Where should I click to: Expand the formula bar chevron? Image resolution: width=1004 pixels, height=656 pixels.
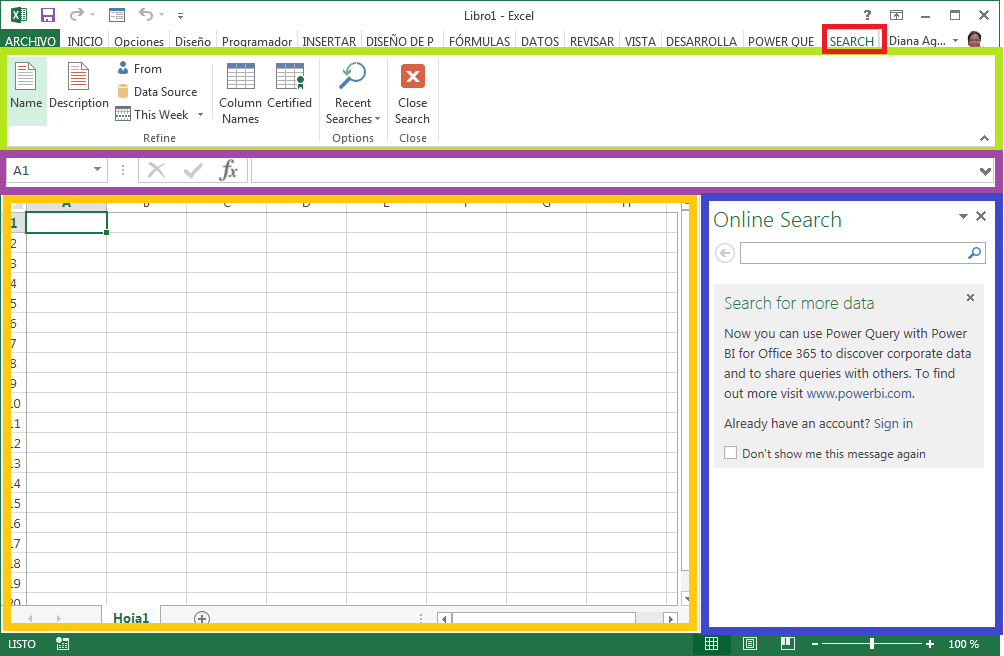985,171
